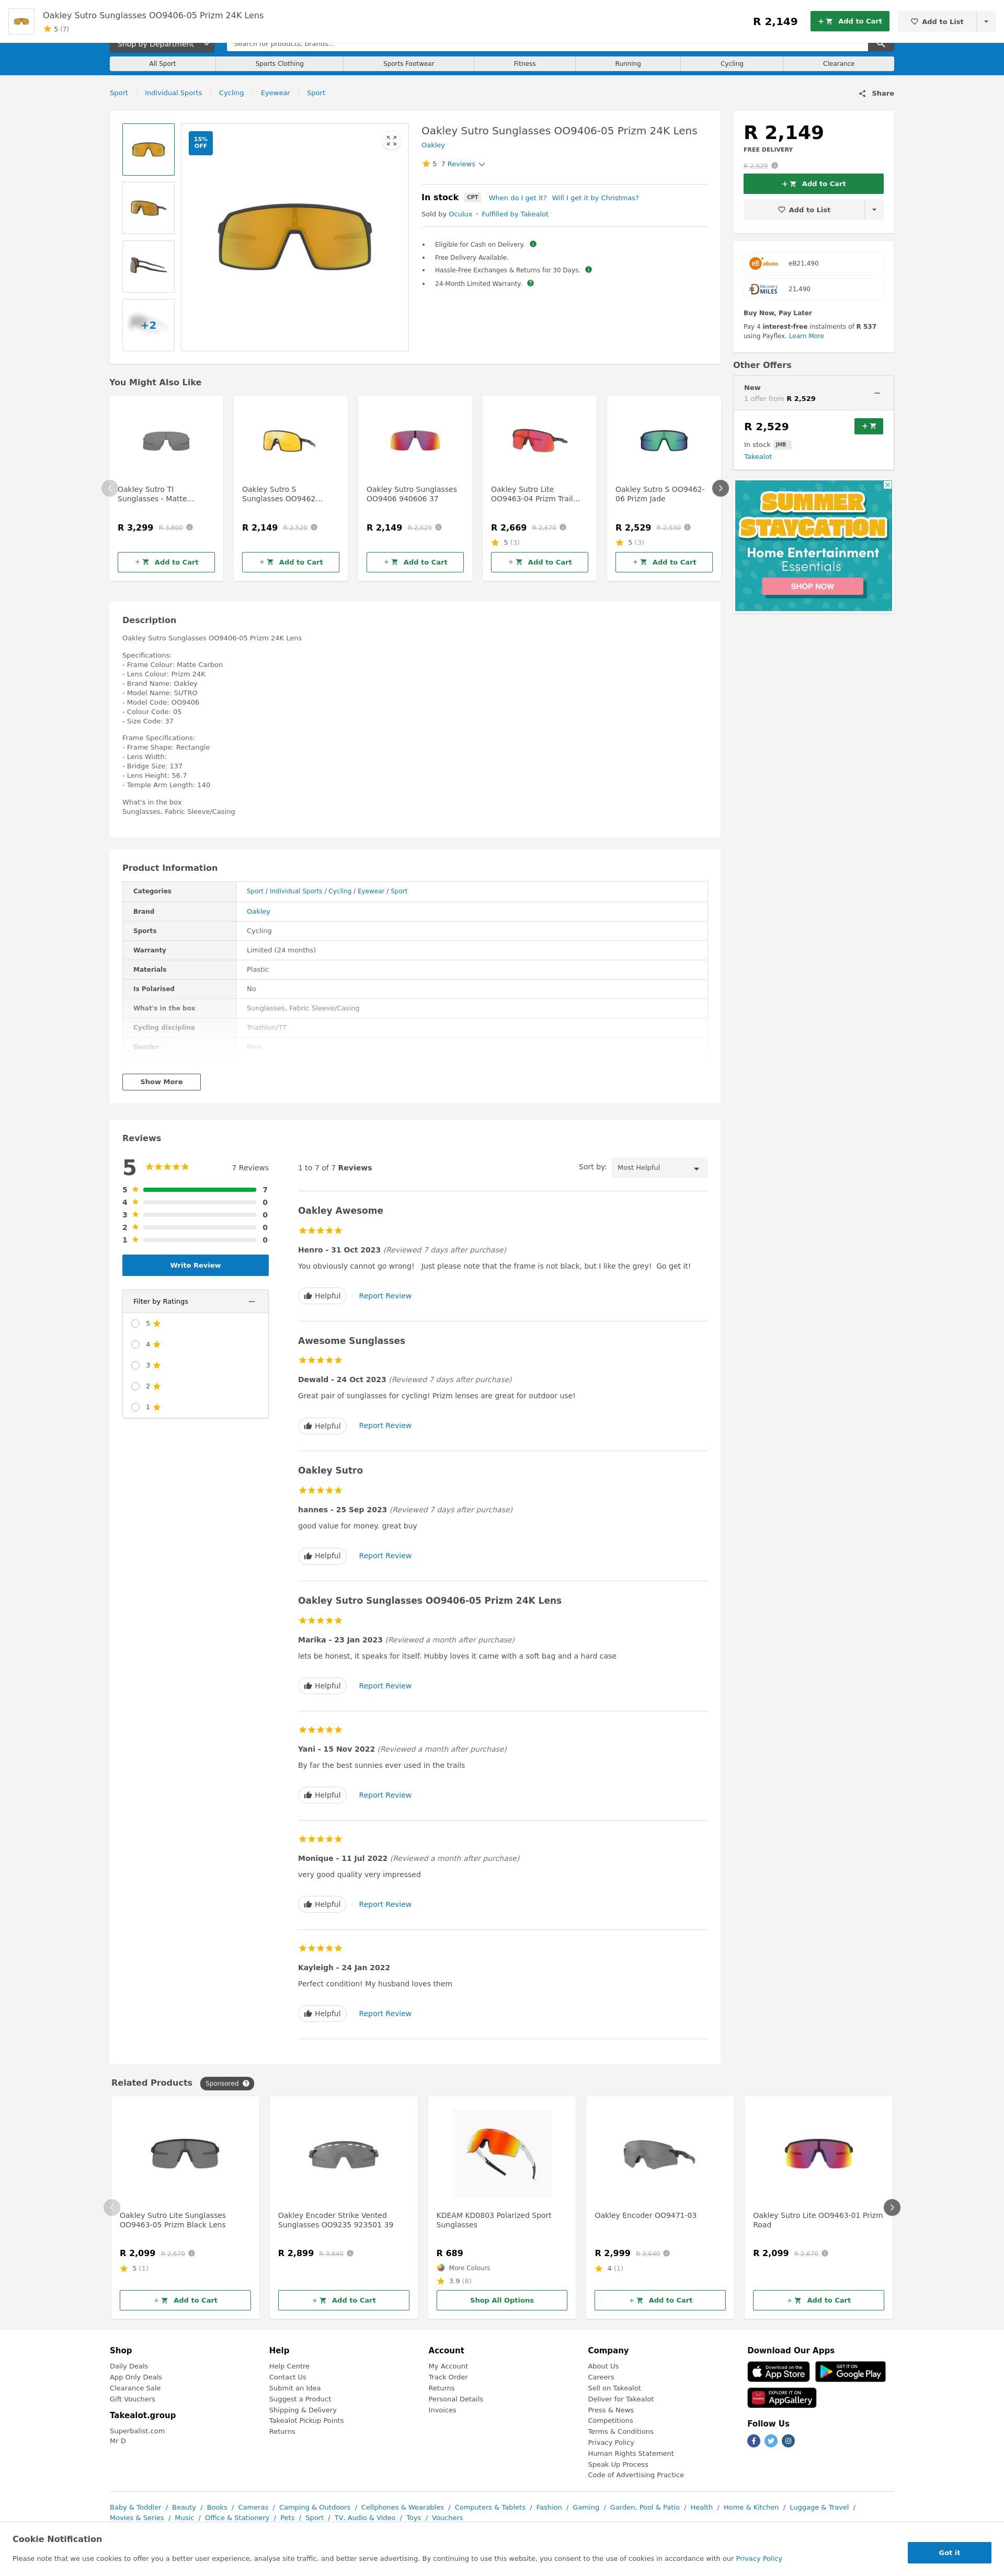Select the 4-star rating filter radio
Screen dimensions: 1004x2576
pos(135,1344)
